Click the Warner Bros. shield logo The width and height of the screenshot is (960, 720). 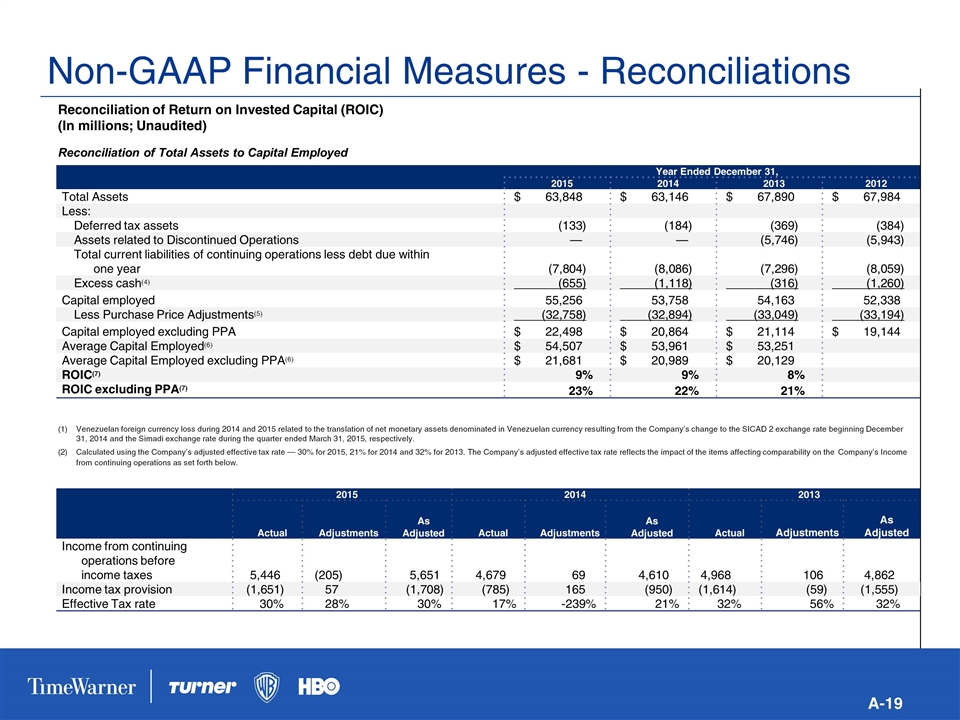click(267, 687)
